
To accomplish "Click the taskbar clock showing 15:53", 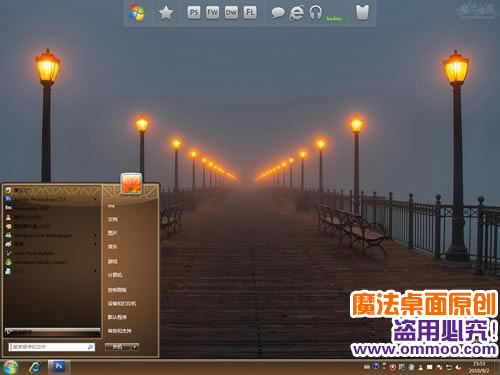I will click(479, 367).
